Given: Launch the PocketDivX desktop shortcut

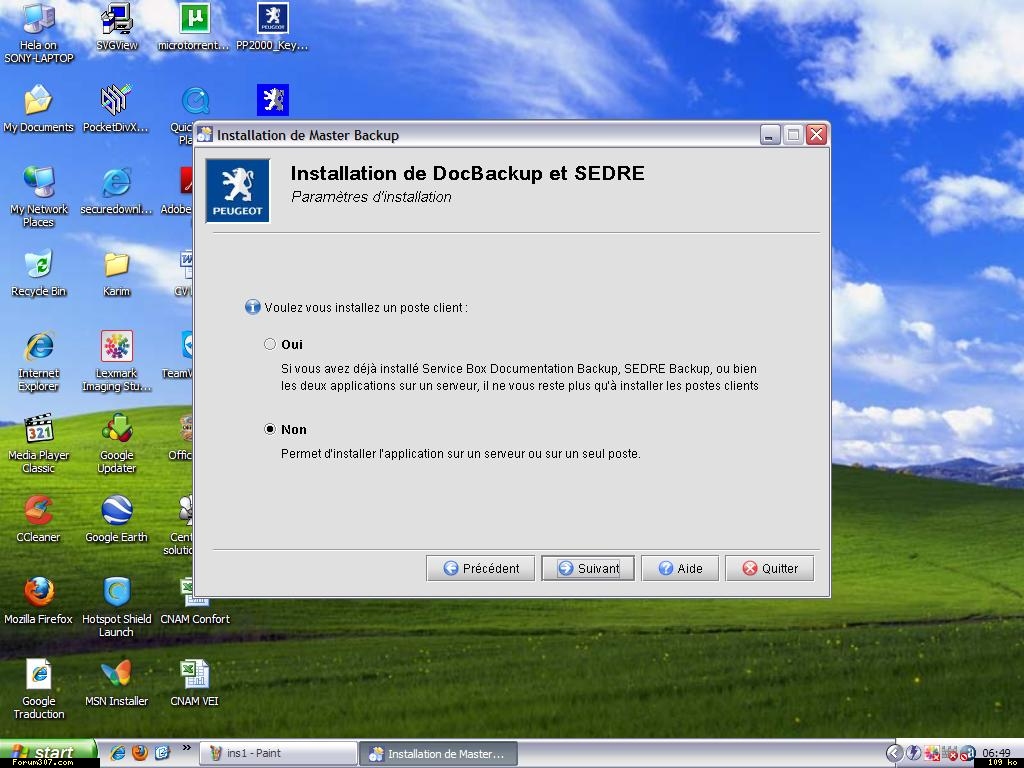Looking at the screenshot, I should (116, 109).
